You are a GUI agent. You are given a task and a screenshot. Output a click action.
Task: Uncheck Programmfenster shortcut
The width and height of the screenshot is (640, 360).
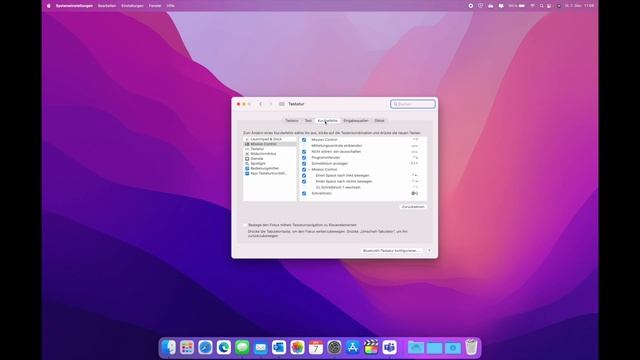click(x=304, y=158)
